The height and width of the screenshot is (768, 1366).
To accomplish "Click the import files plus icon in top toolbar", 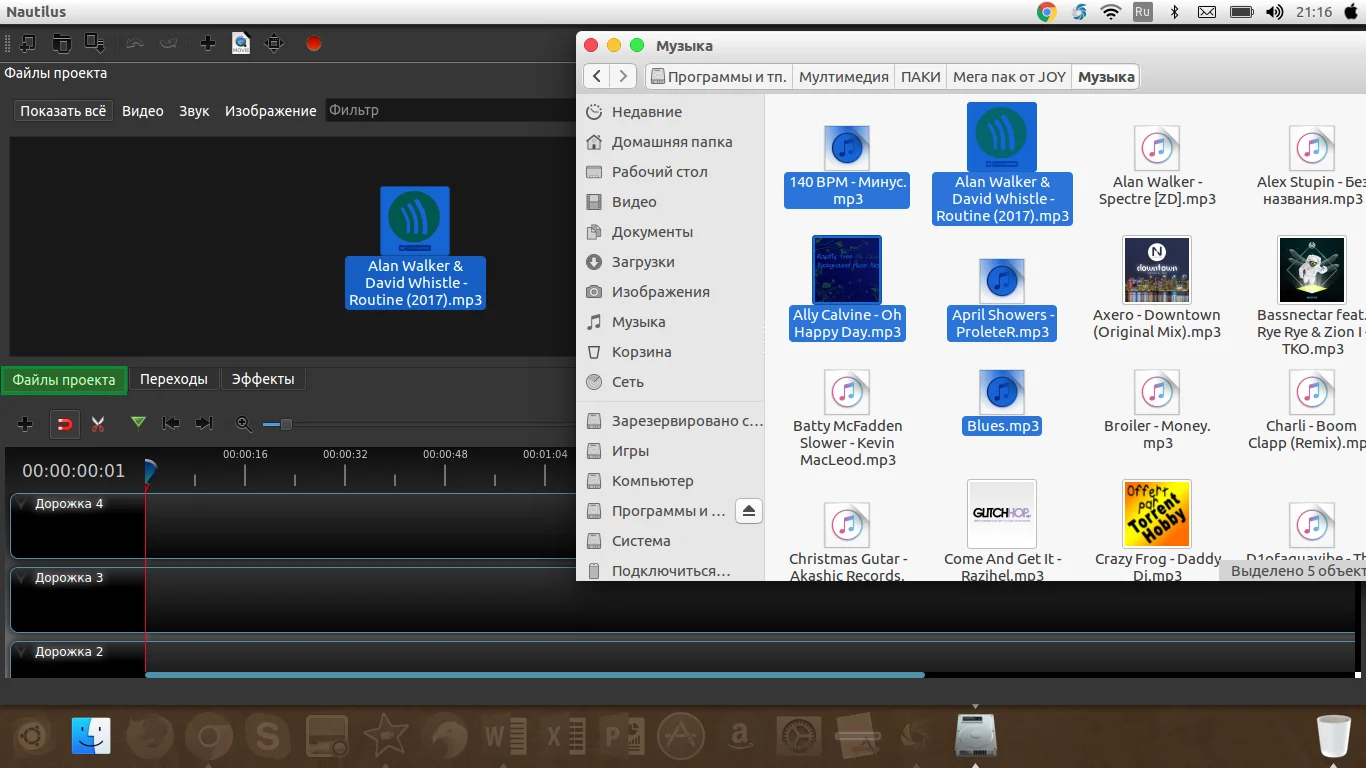I will (x=208, y=43).
